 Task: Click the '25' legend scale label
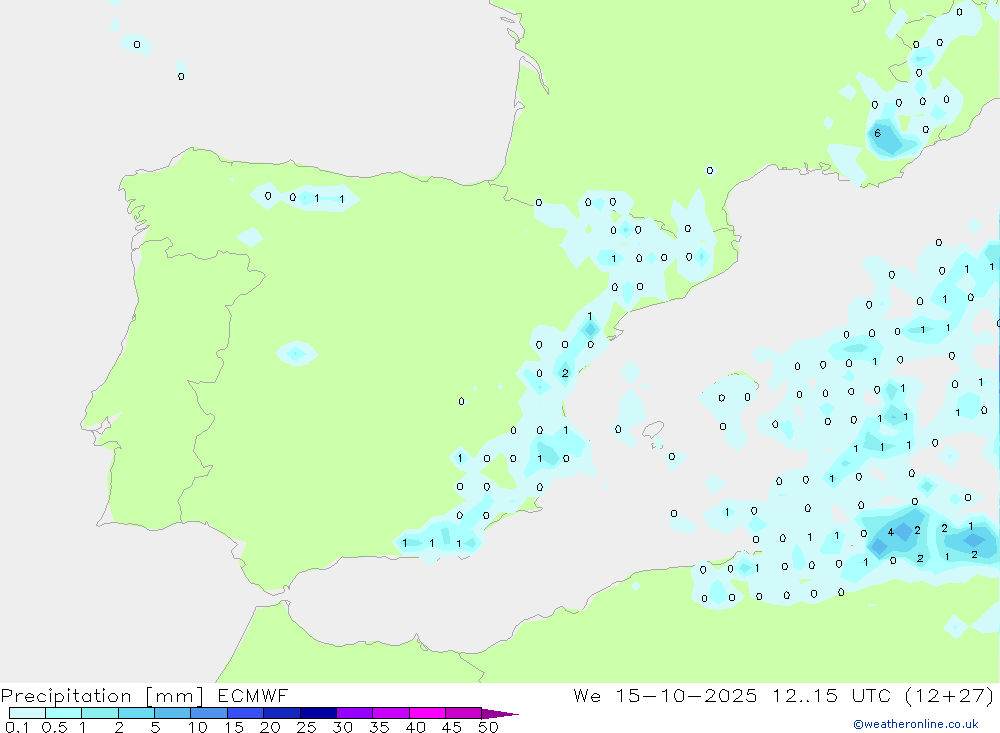(x=307, y=727)
